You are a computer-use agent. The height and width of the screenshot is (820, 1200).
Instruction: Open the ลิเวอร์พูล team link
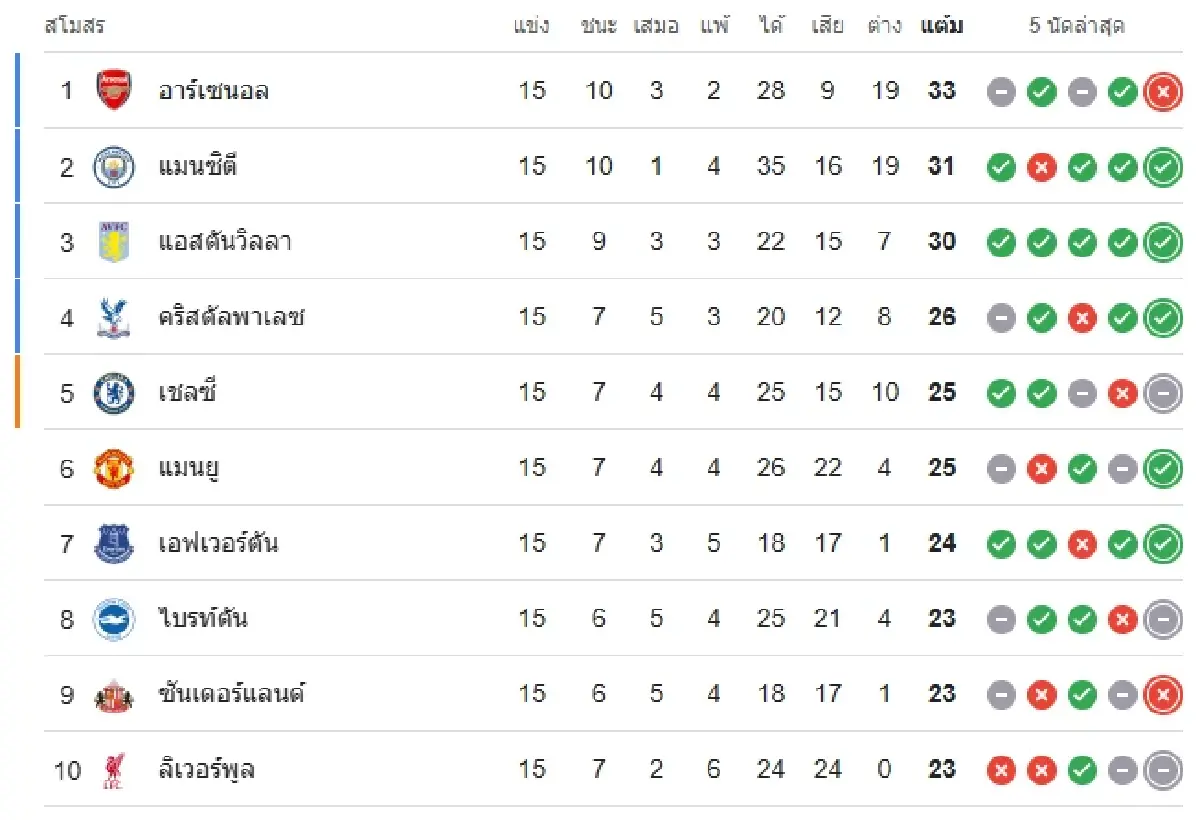206,770
